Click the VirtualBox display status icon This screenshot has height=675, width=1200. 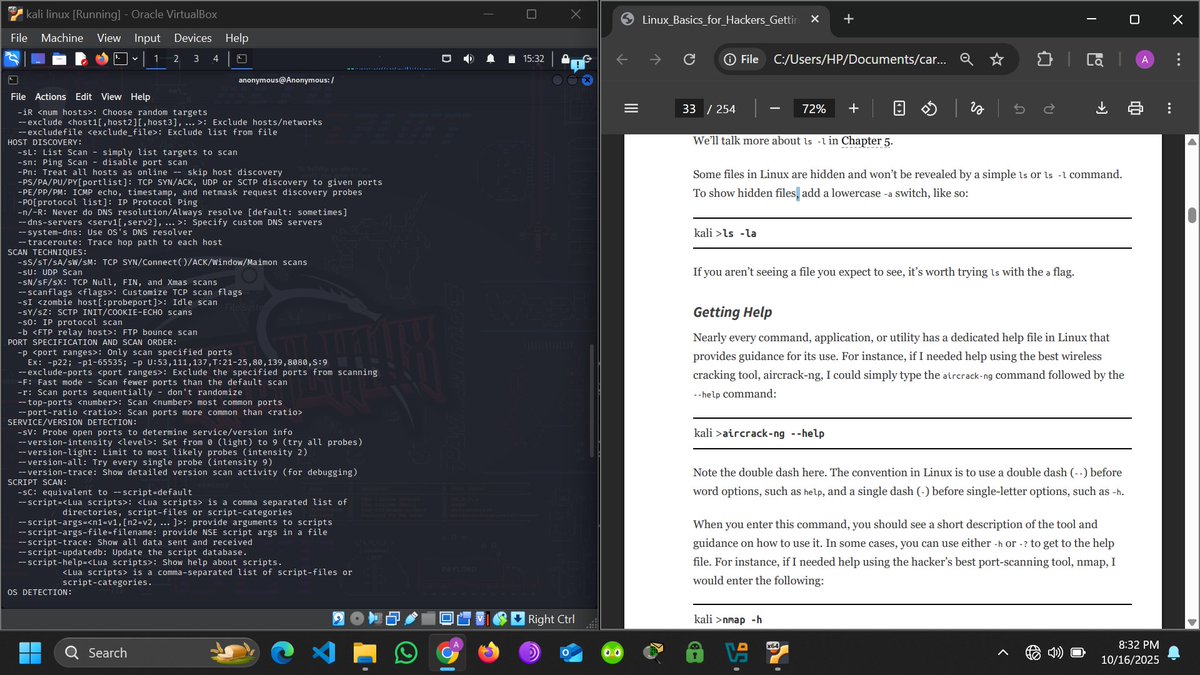click(x=445, y=619)
